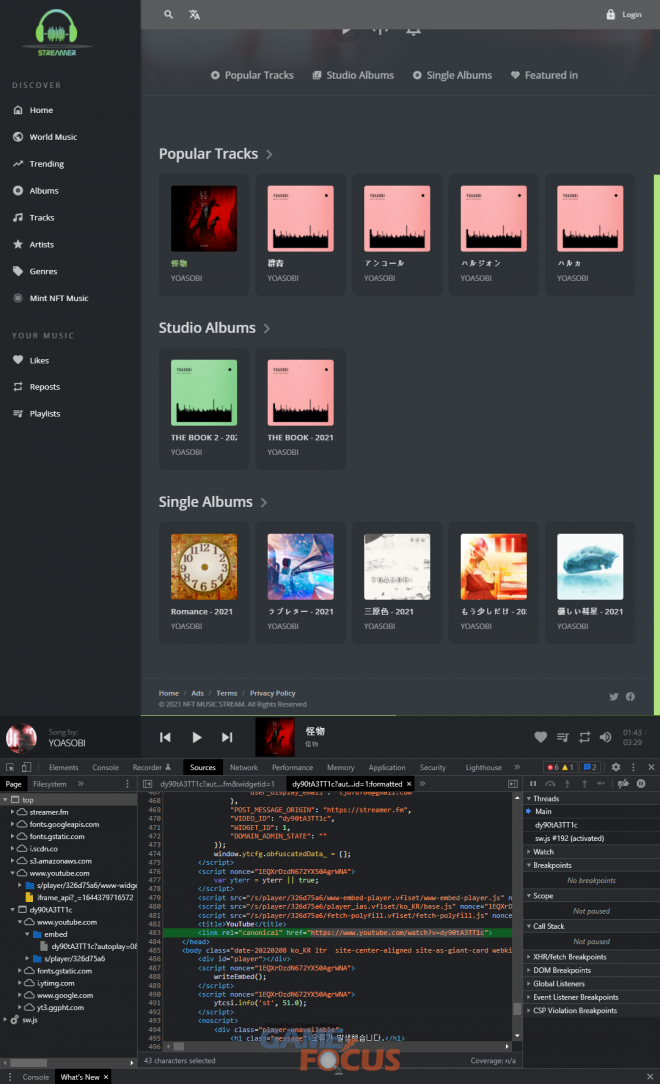Open Likes under Your Music
This screenshot has width=660, height=1084.
pyautogui.click(x=31, y=360)
